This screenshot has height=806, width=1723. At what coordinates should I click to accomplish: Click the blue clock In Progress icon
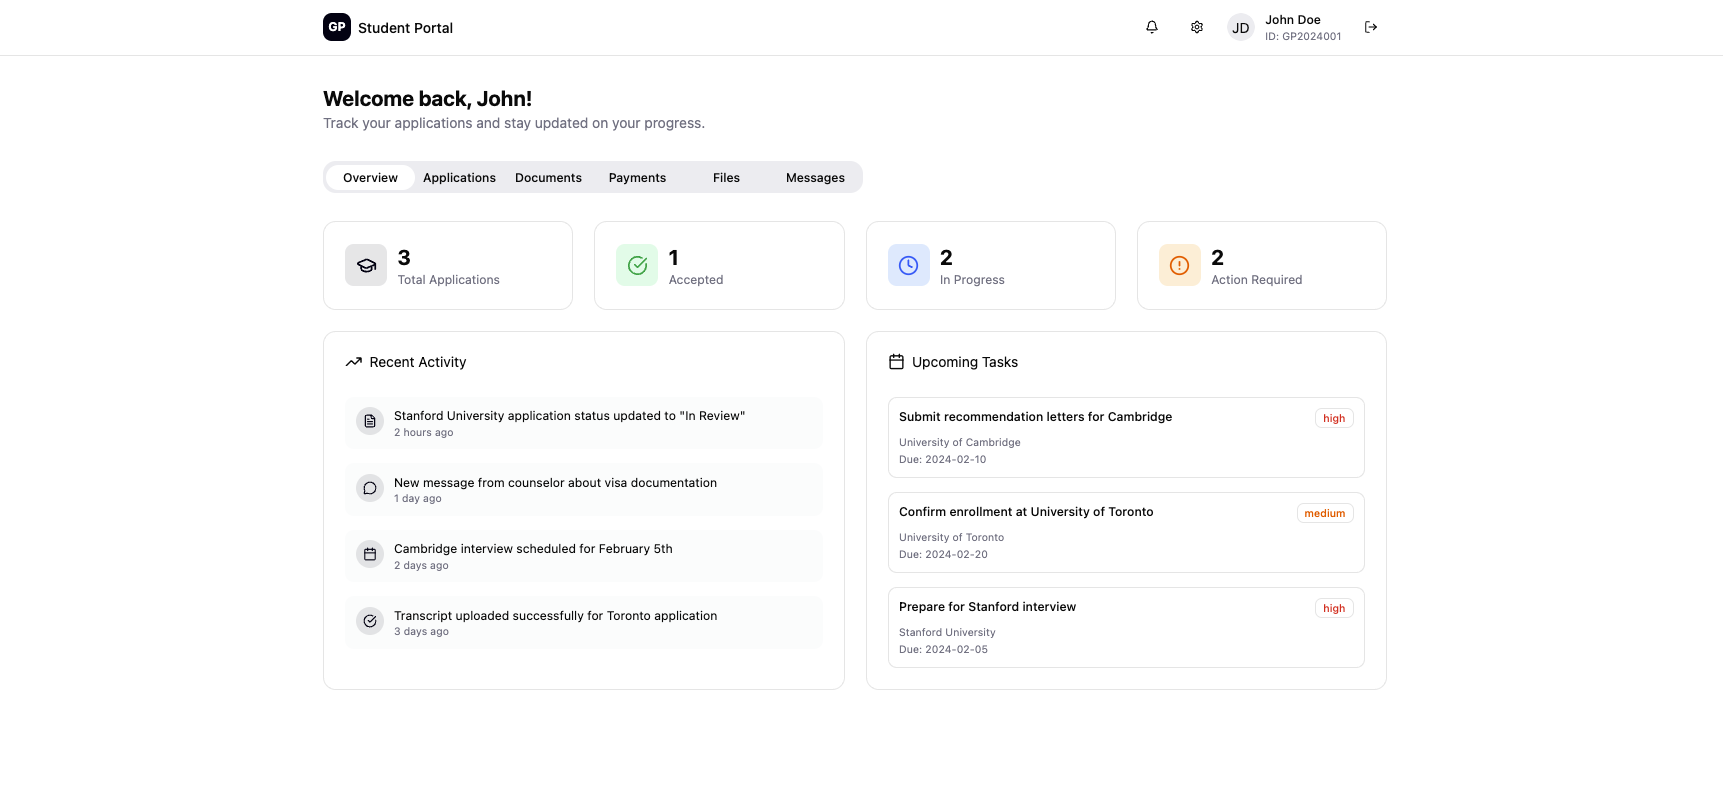click(x=908, y=265)
